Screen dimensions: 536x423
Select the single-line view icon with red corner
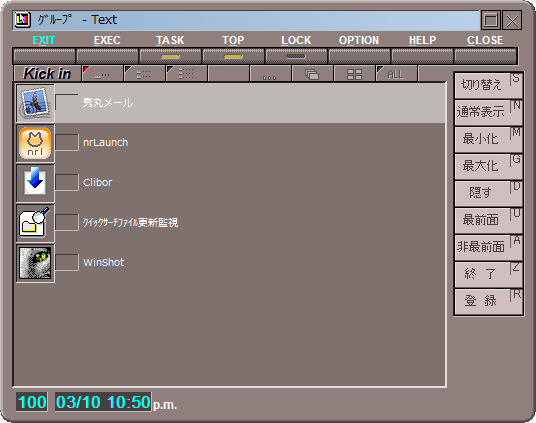(103, 74)
